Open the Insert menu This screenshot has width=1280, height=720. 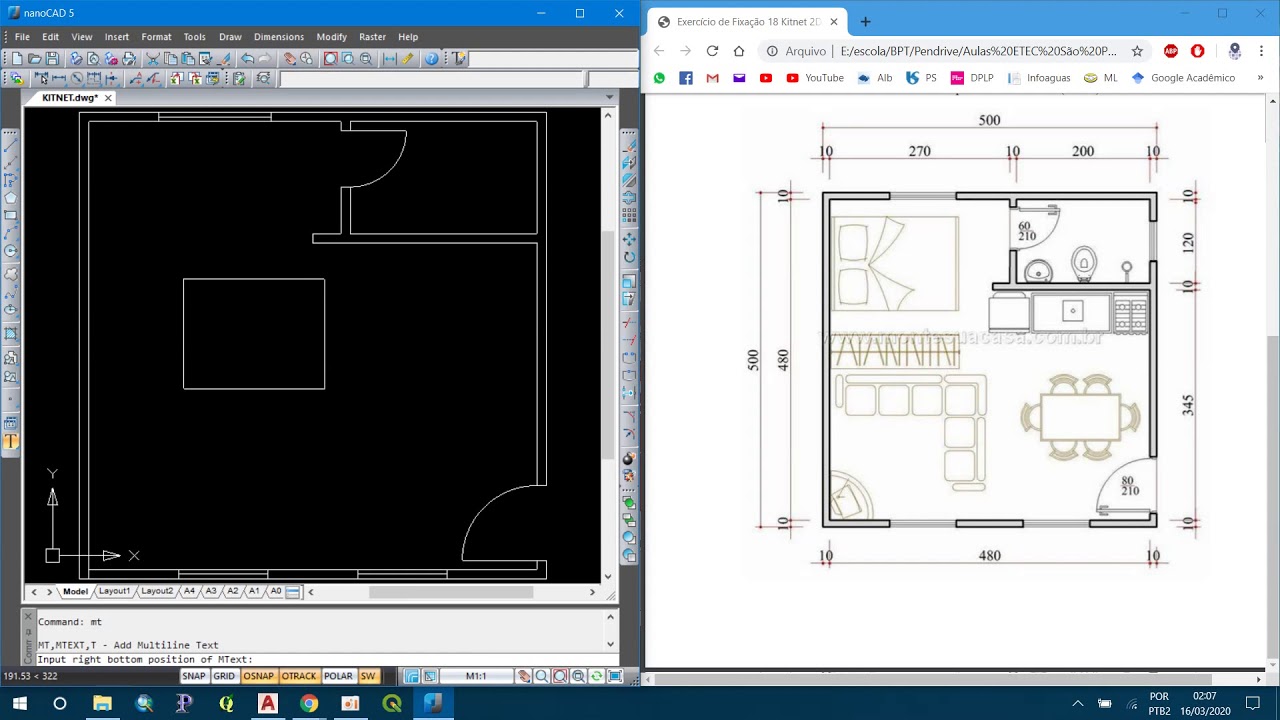(x=117, y=37)
